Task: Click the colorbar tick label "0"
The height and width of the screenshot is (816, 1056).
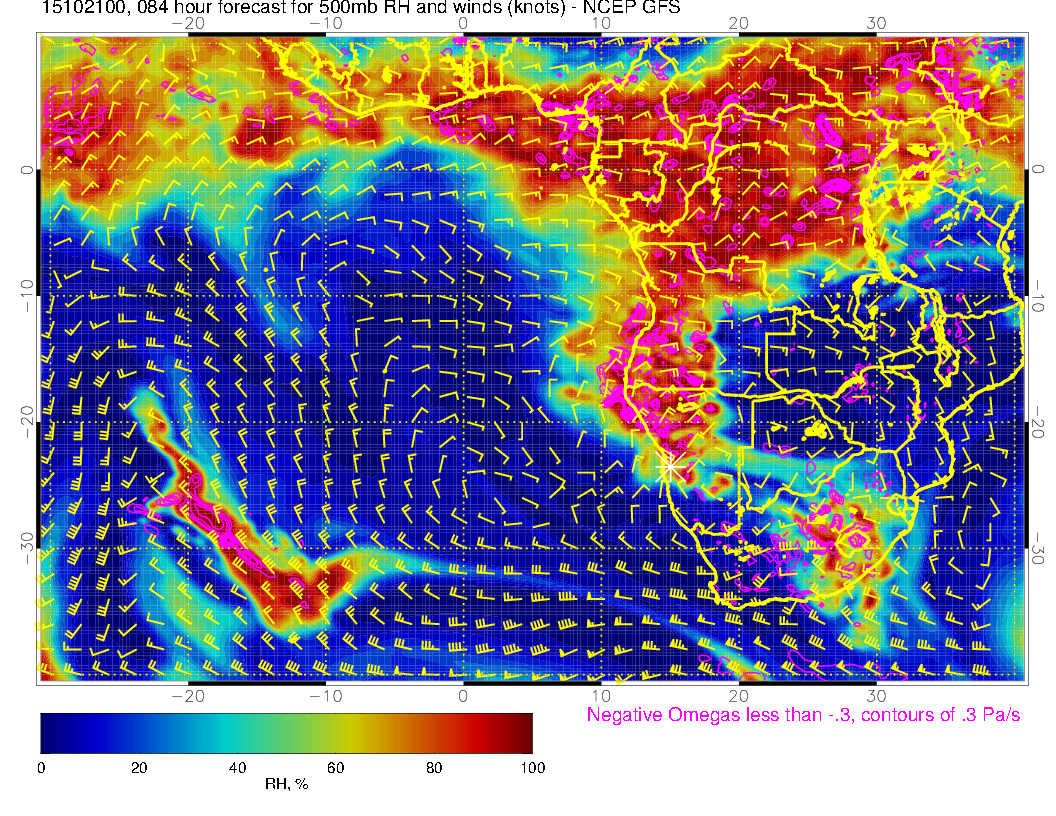Action: 41,768
